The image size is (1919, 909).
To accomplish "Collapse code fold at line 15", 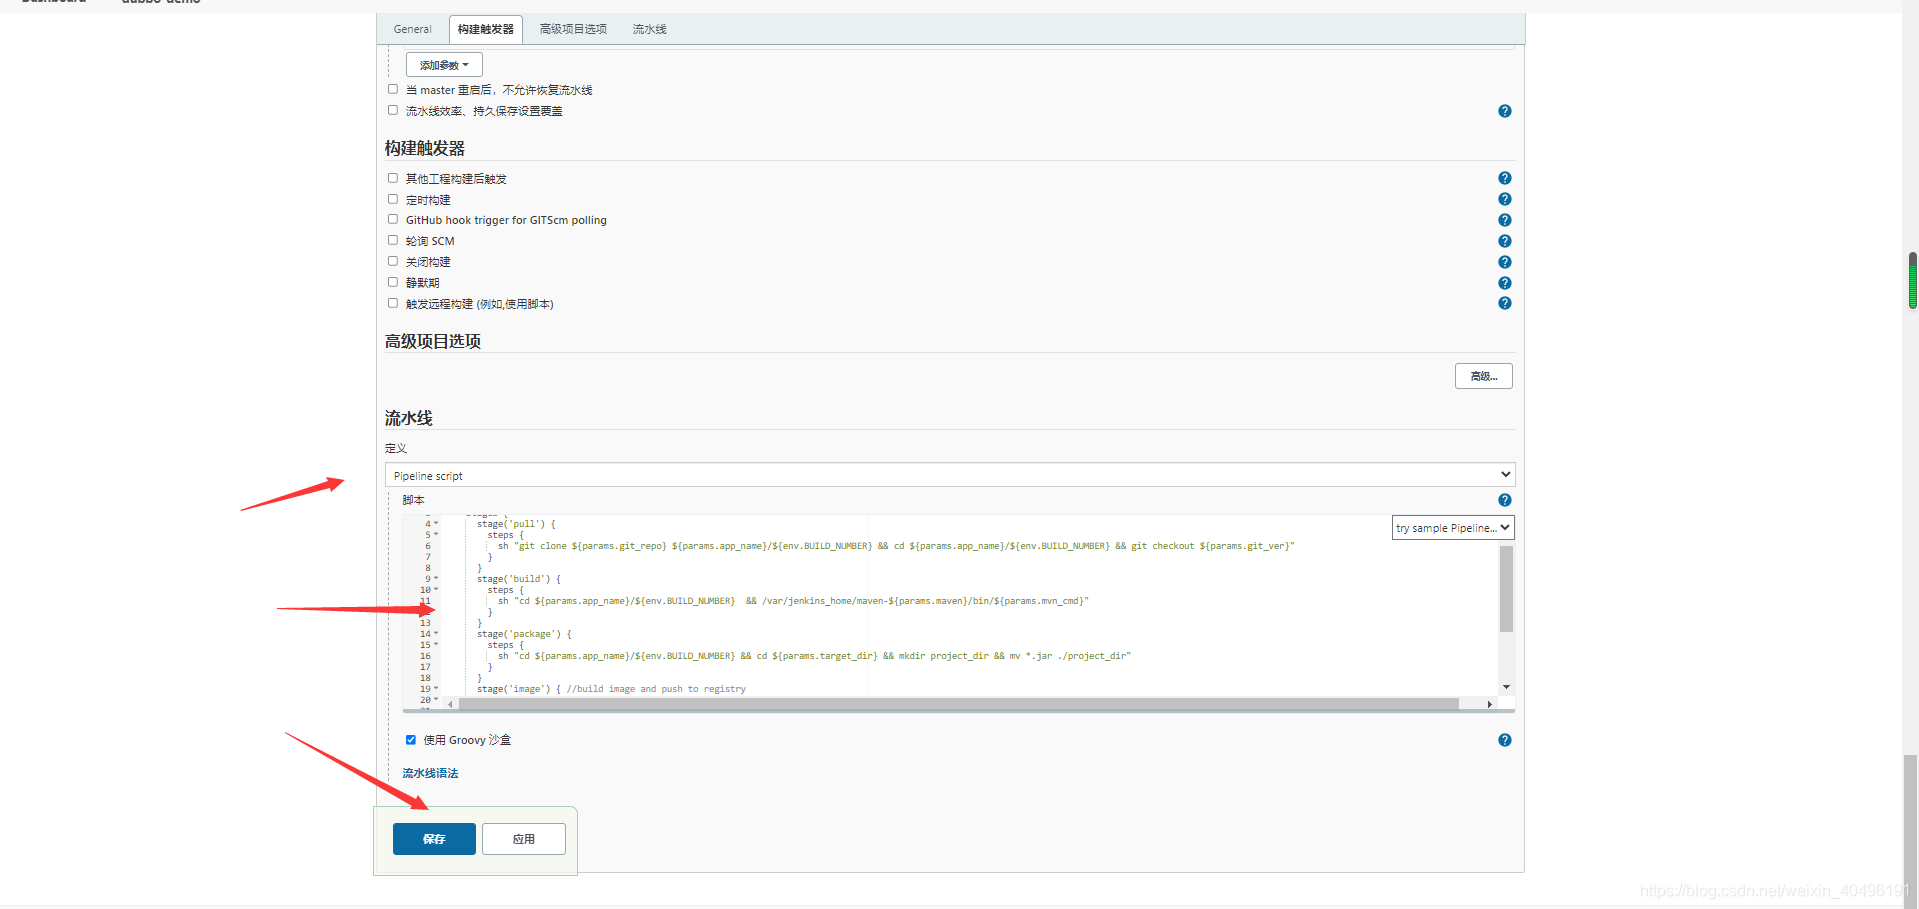I will click(x=436, y=645).
